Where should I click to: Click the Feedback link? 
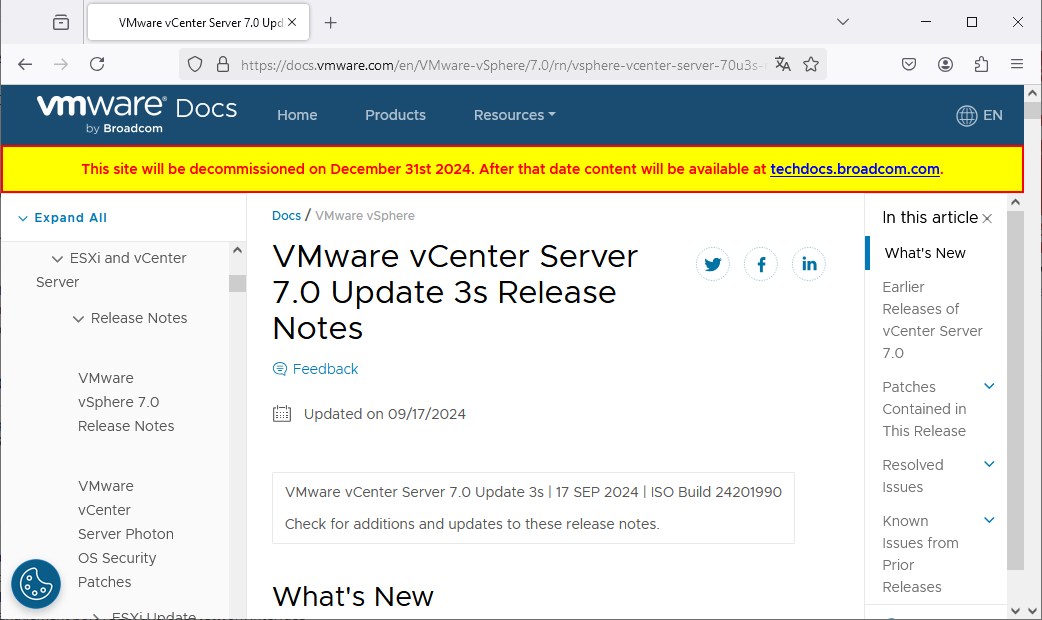(316, 369)
